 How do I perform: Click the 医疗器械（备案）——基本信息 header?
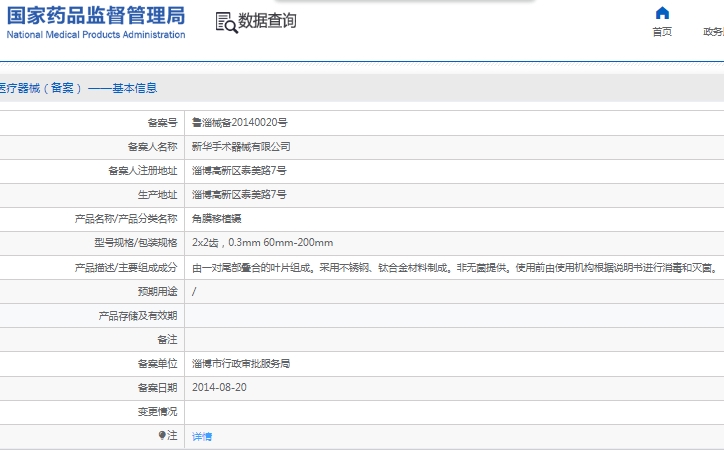click(78, 88)
